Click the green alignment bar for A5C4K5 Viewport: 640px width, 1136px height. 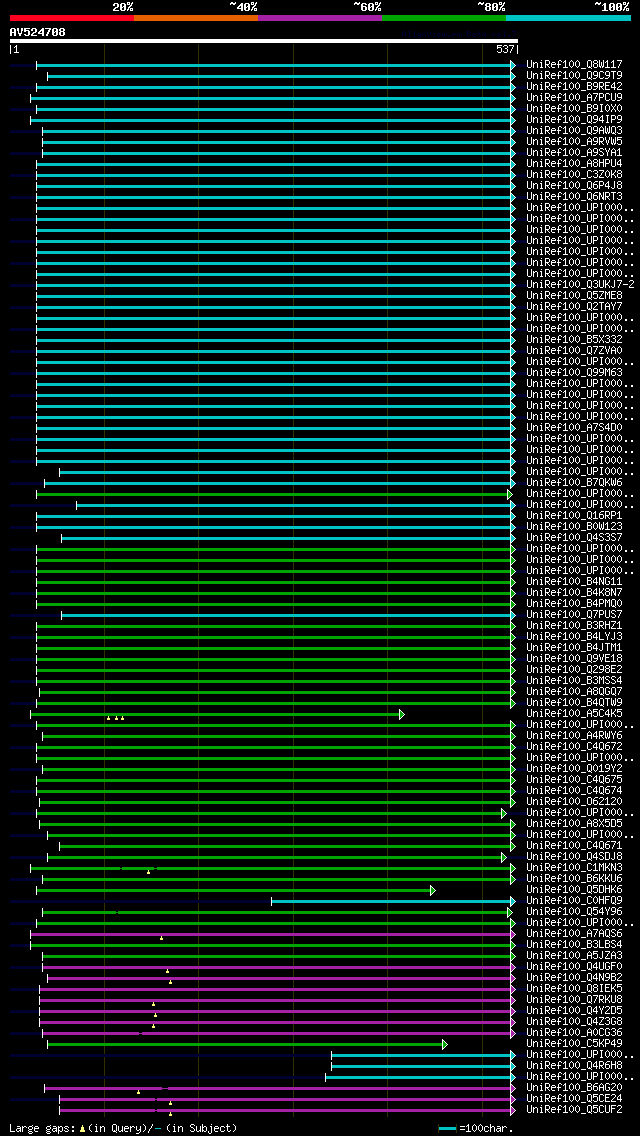(x=217, y=714)
